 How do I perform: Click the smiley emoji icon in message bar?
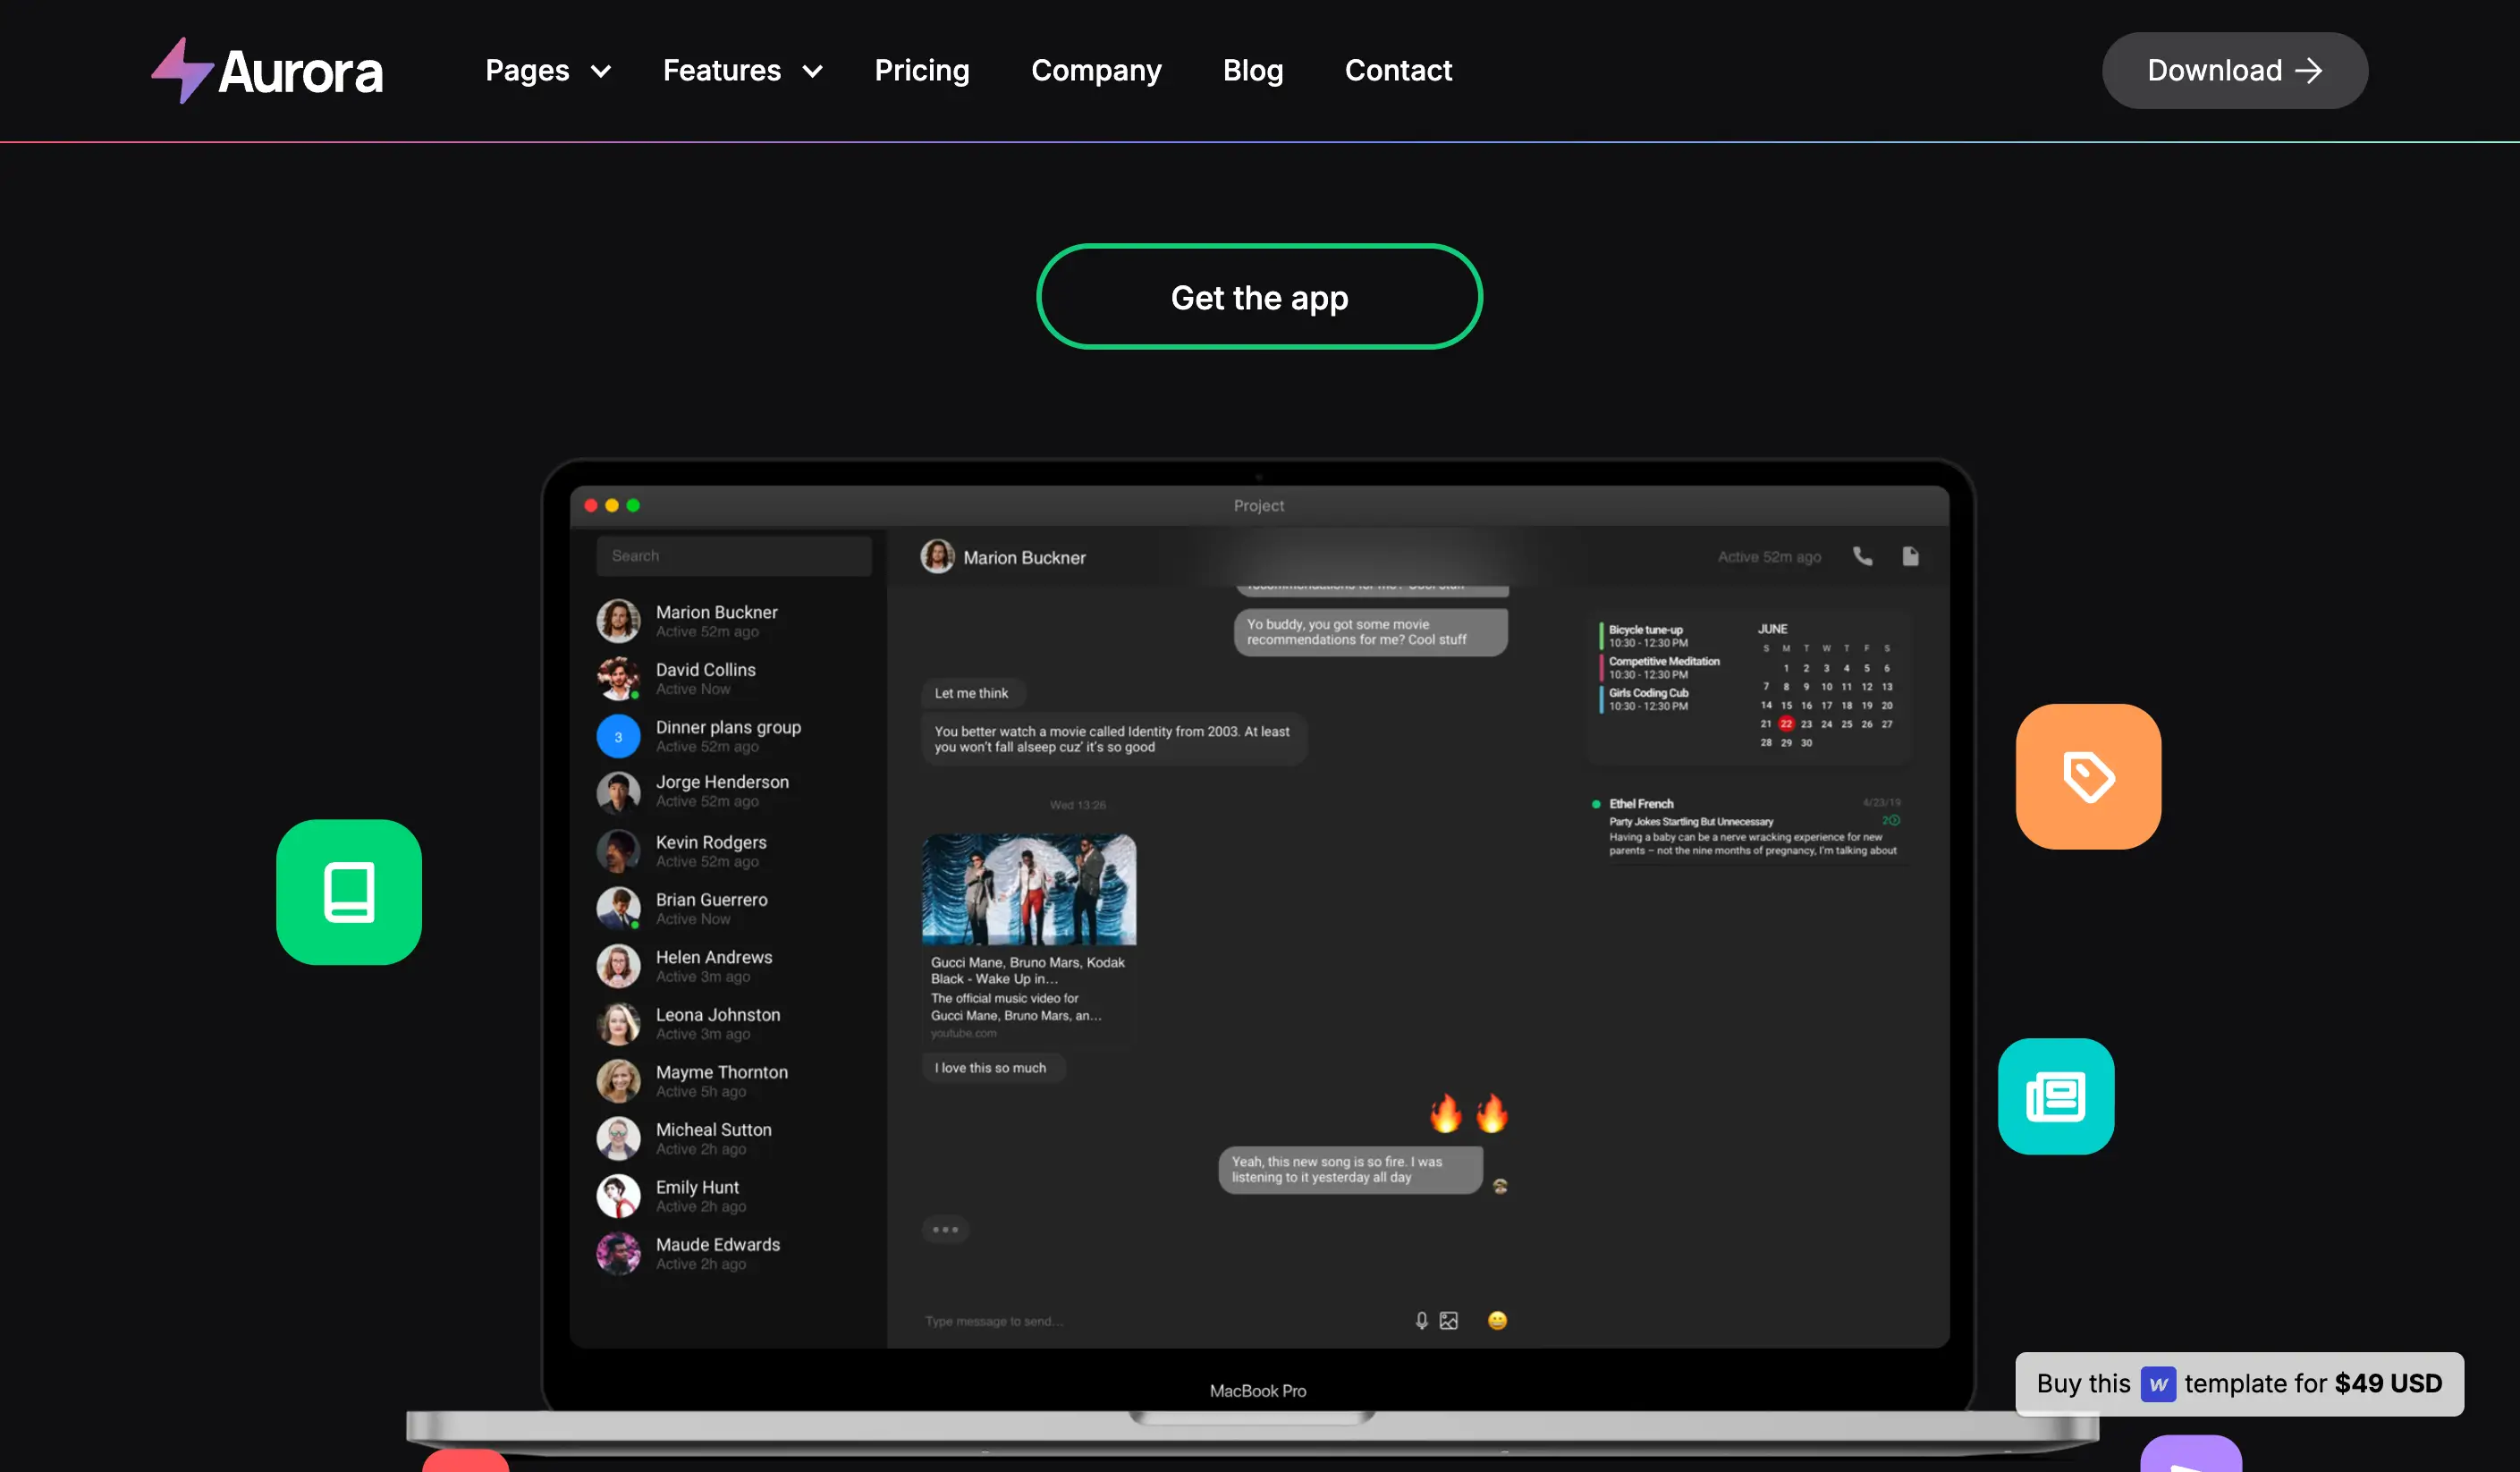point(1497,1321)
